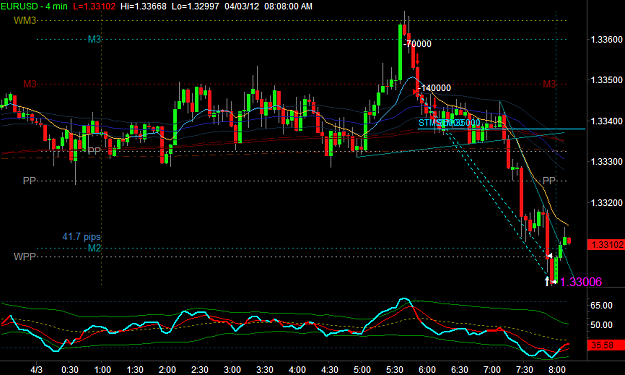Click the cyan STMS order label
Screen dimensions: 625x375
[449, 123]
